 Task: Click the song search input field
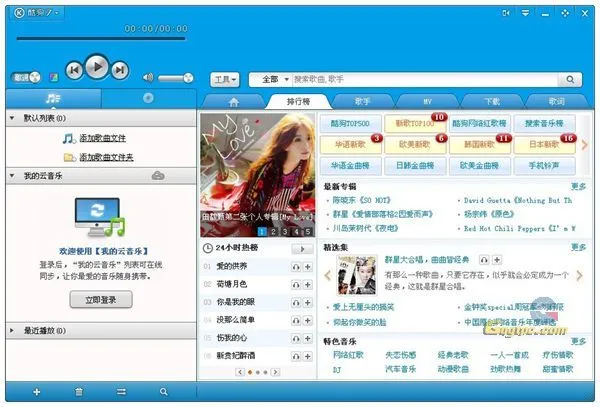tap(424, 80)
